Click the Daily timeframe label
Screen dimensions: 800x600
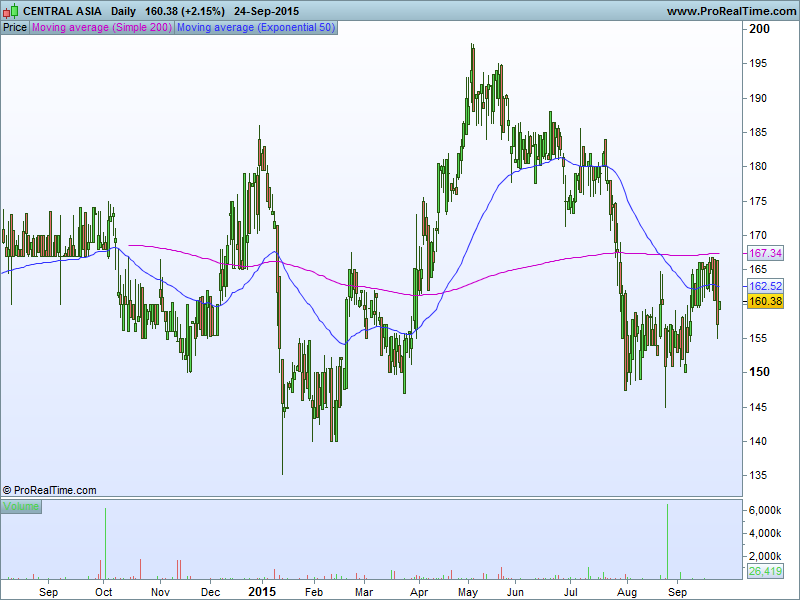125,11
